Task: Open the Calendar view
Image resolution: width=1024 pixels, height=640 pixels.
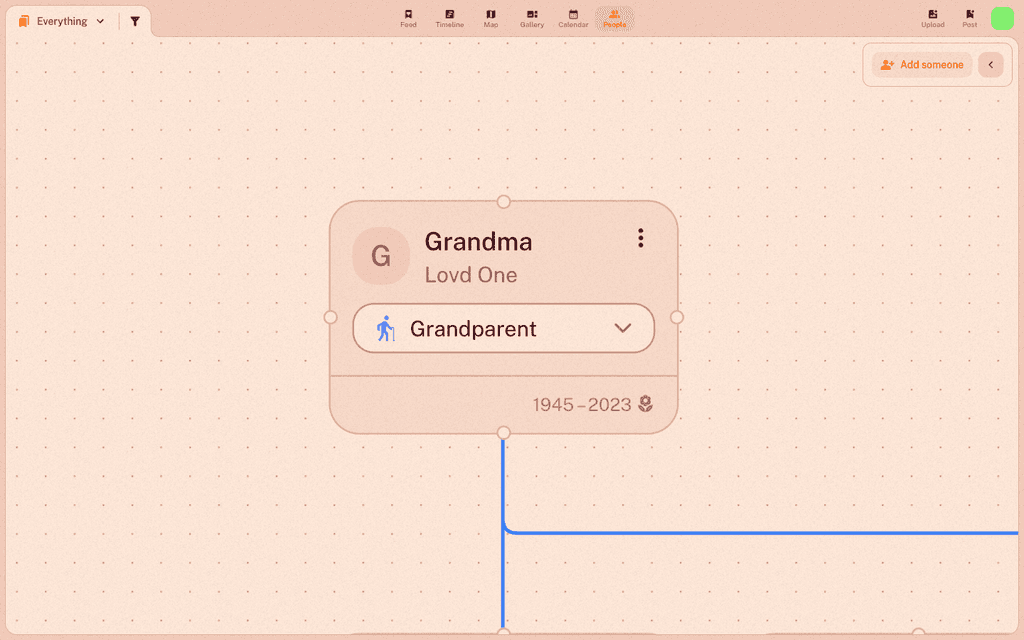Action: [x=573, y=19]
